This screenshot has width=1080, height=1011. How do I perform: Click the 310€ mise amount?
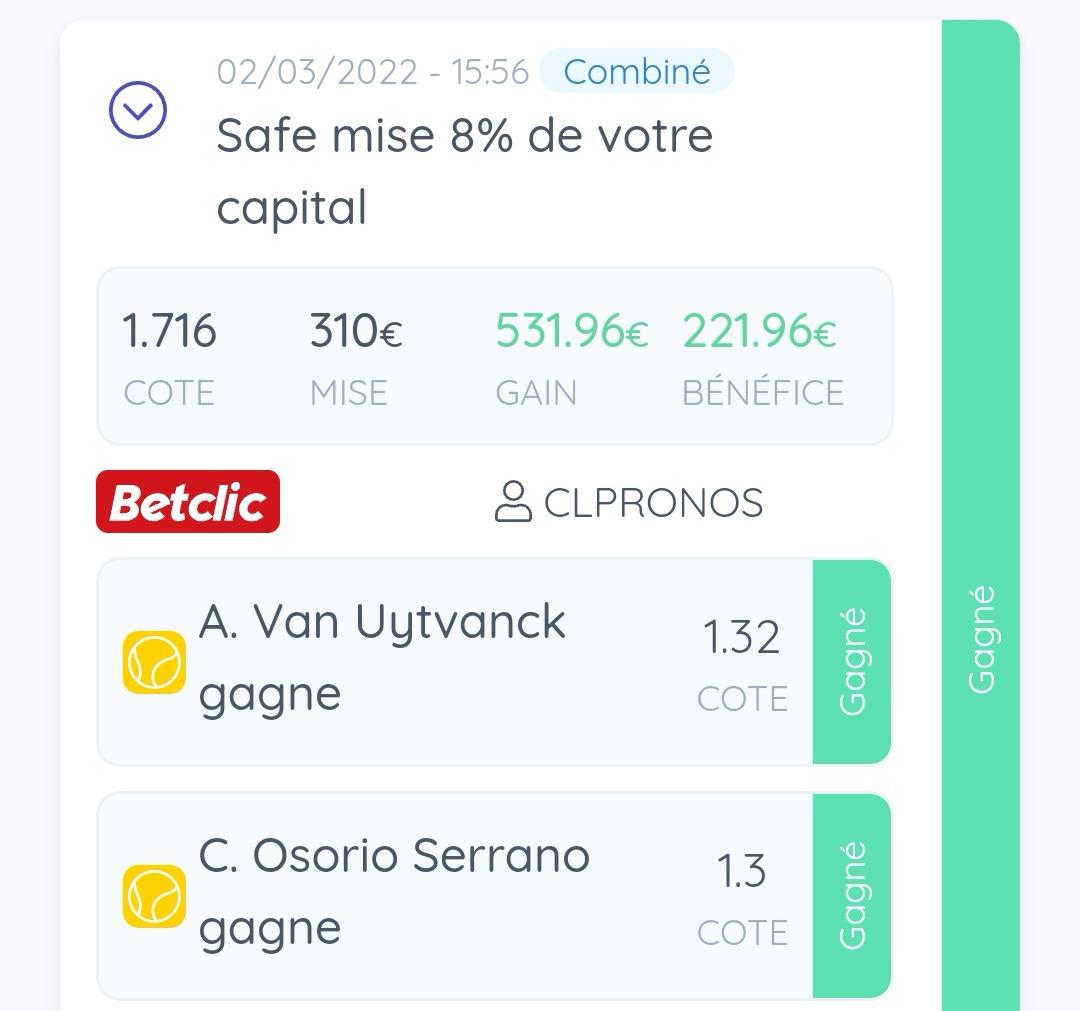356,331
